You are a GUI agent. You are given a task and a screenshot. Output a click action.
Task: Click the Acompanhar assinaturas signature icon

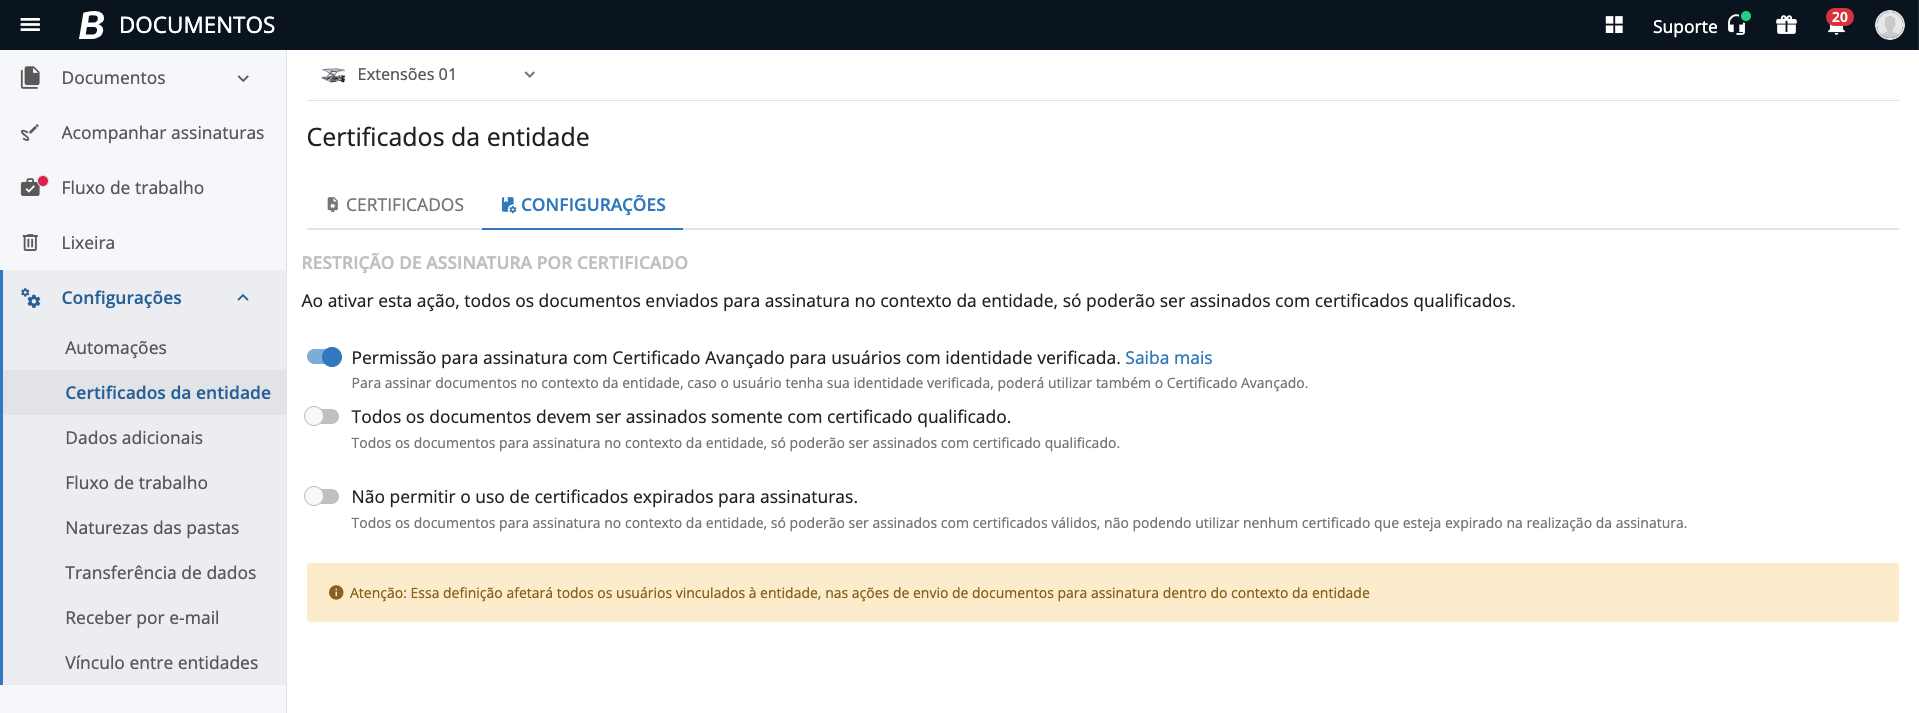[x=31, y=133]
